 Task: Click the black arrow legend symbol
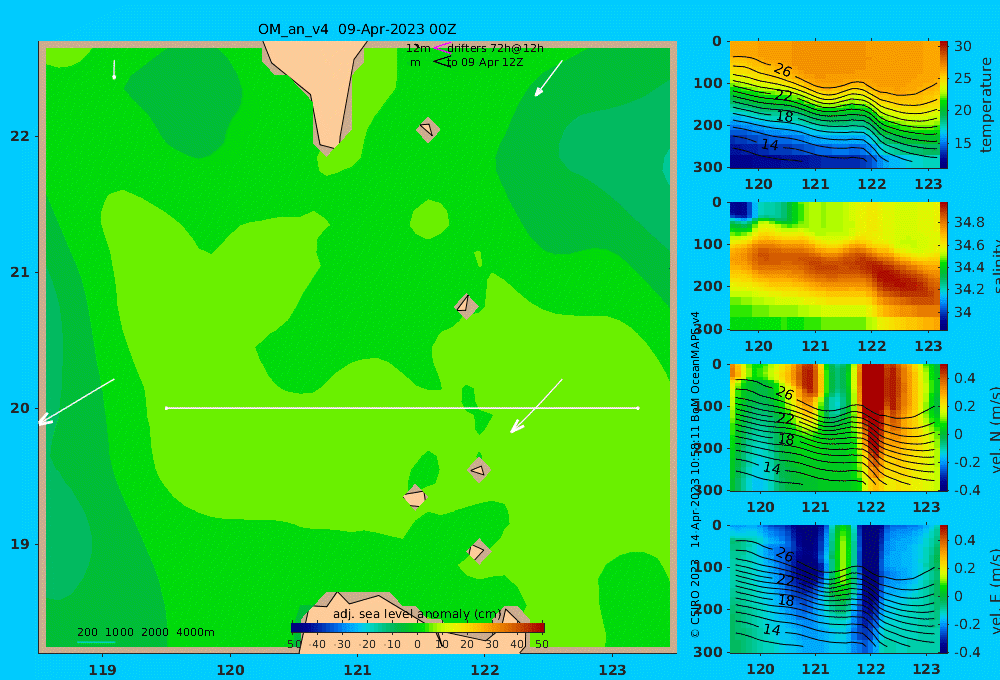pyautogui.click(x=442, y=61)
